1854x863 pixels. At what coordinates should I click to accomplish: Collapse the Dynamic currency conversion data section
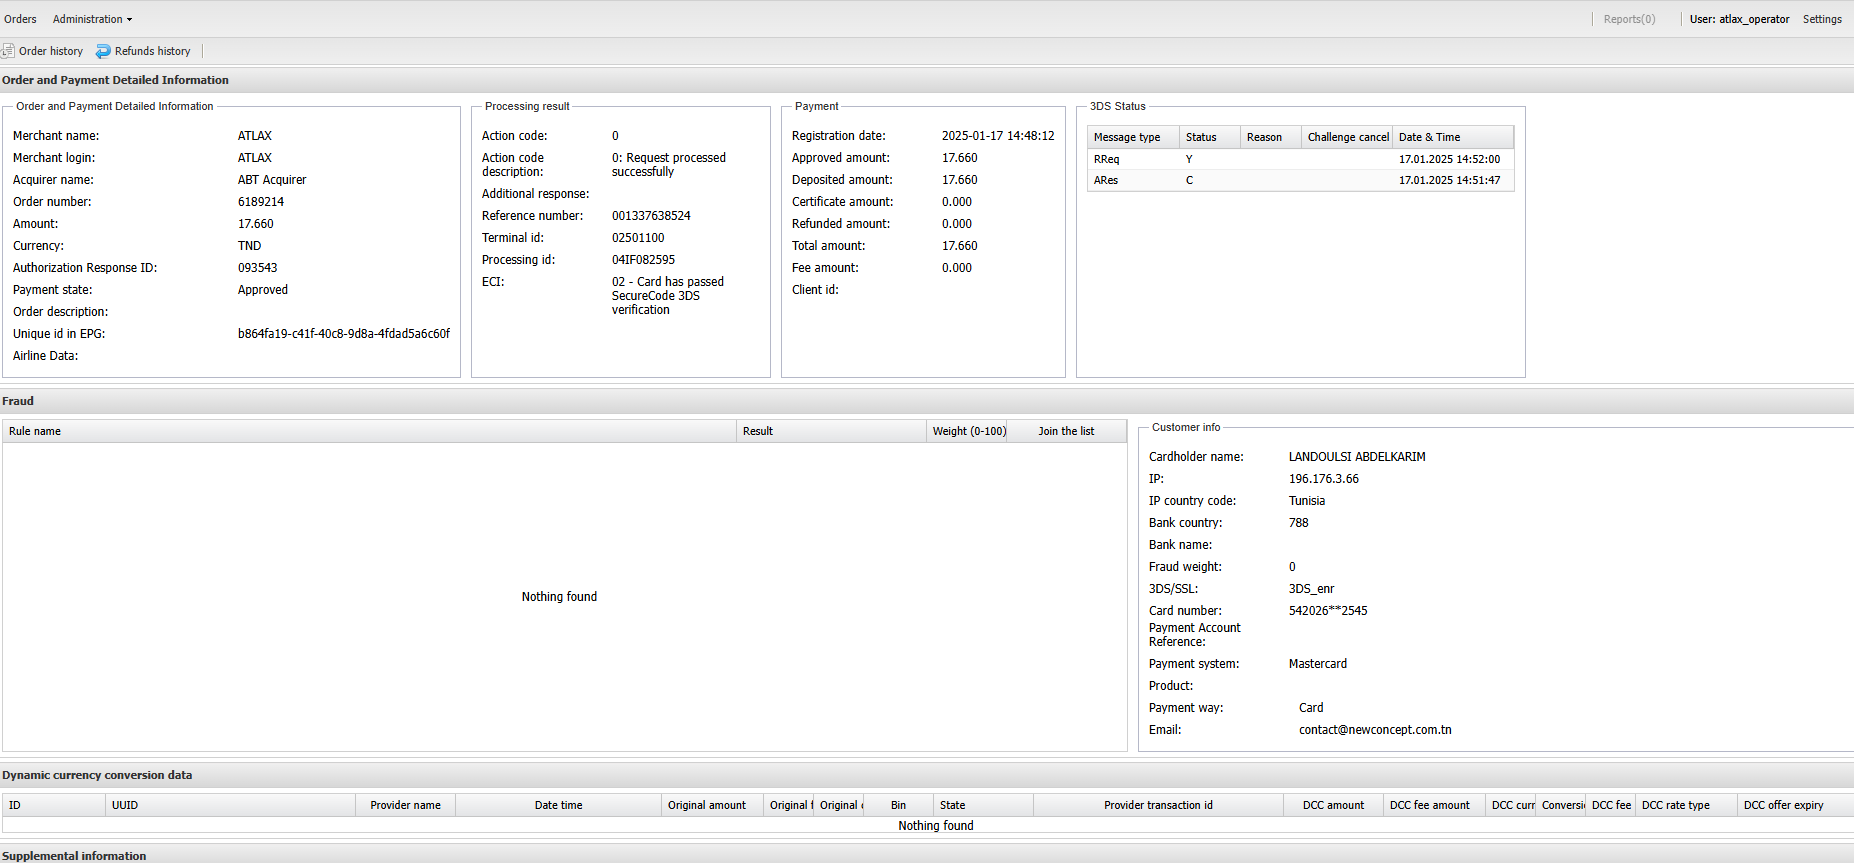[x=97, y=775]
